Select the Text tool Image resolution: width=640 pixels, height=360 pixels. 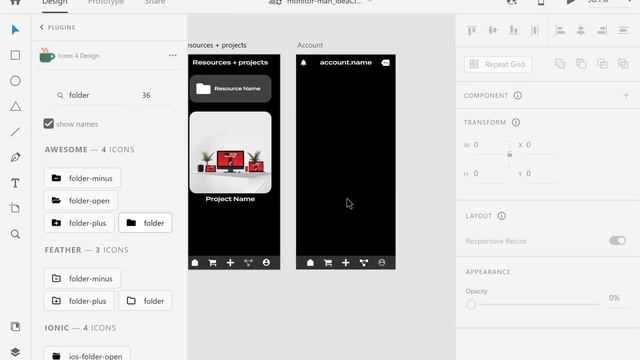(16, 183)
